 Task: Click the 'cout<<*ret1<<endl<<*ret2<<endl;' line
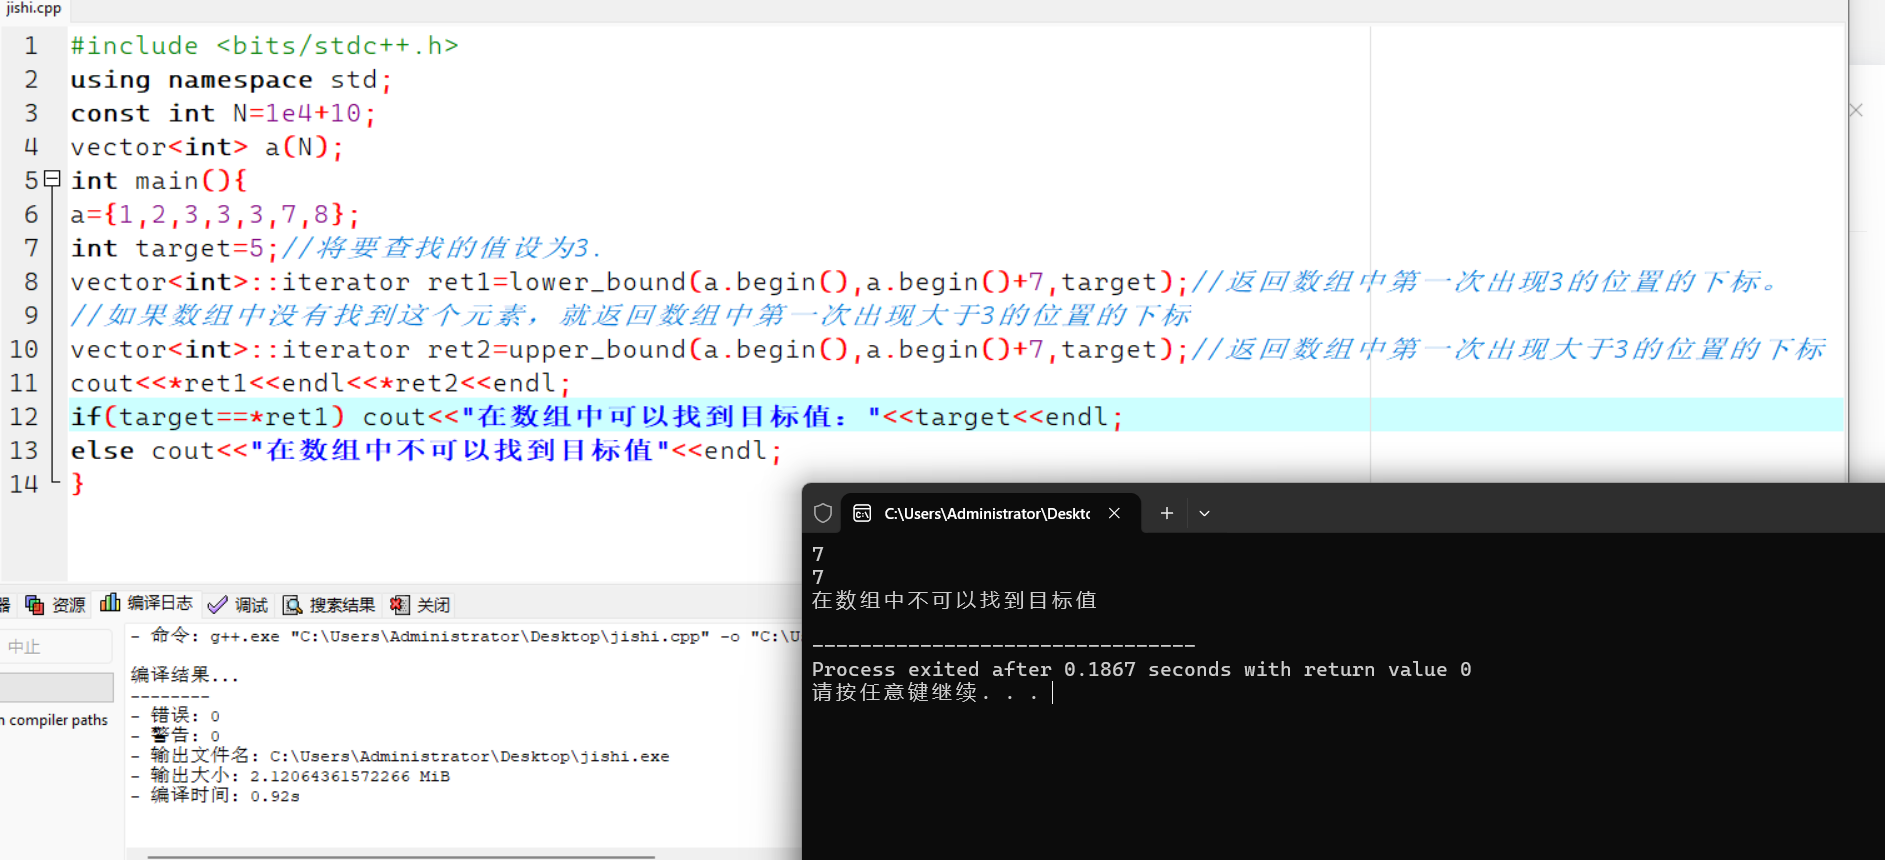(320, 383)
